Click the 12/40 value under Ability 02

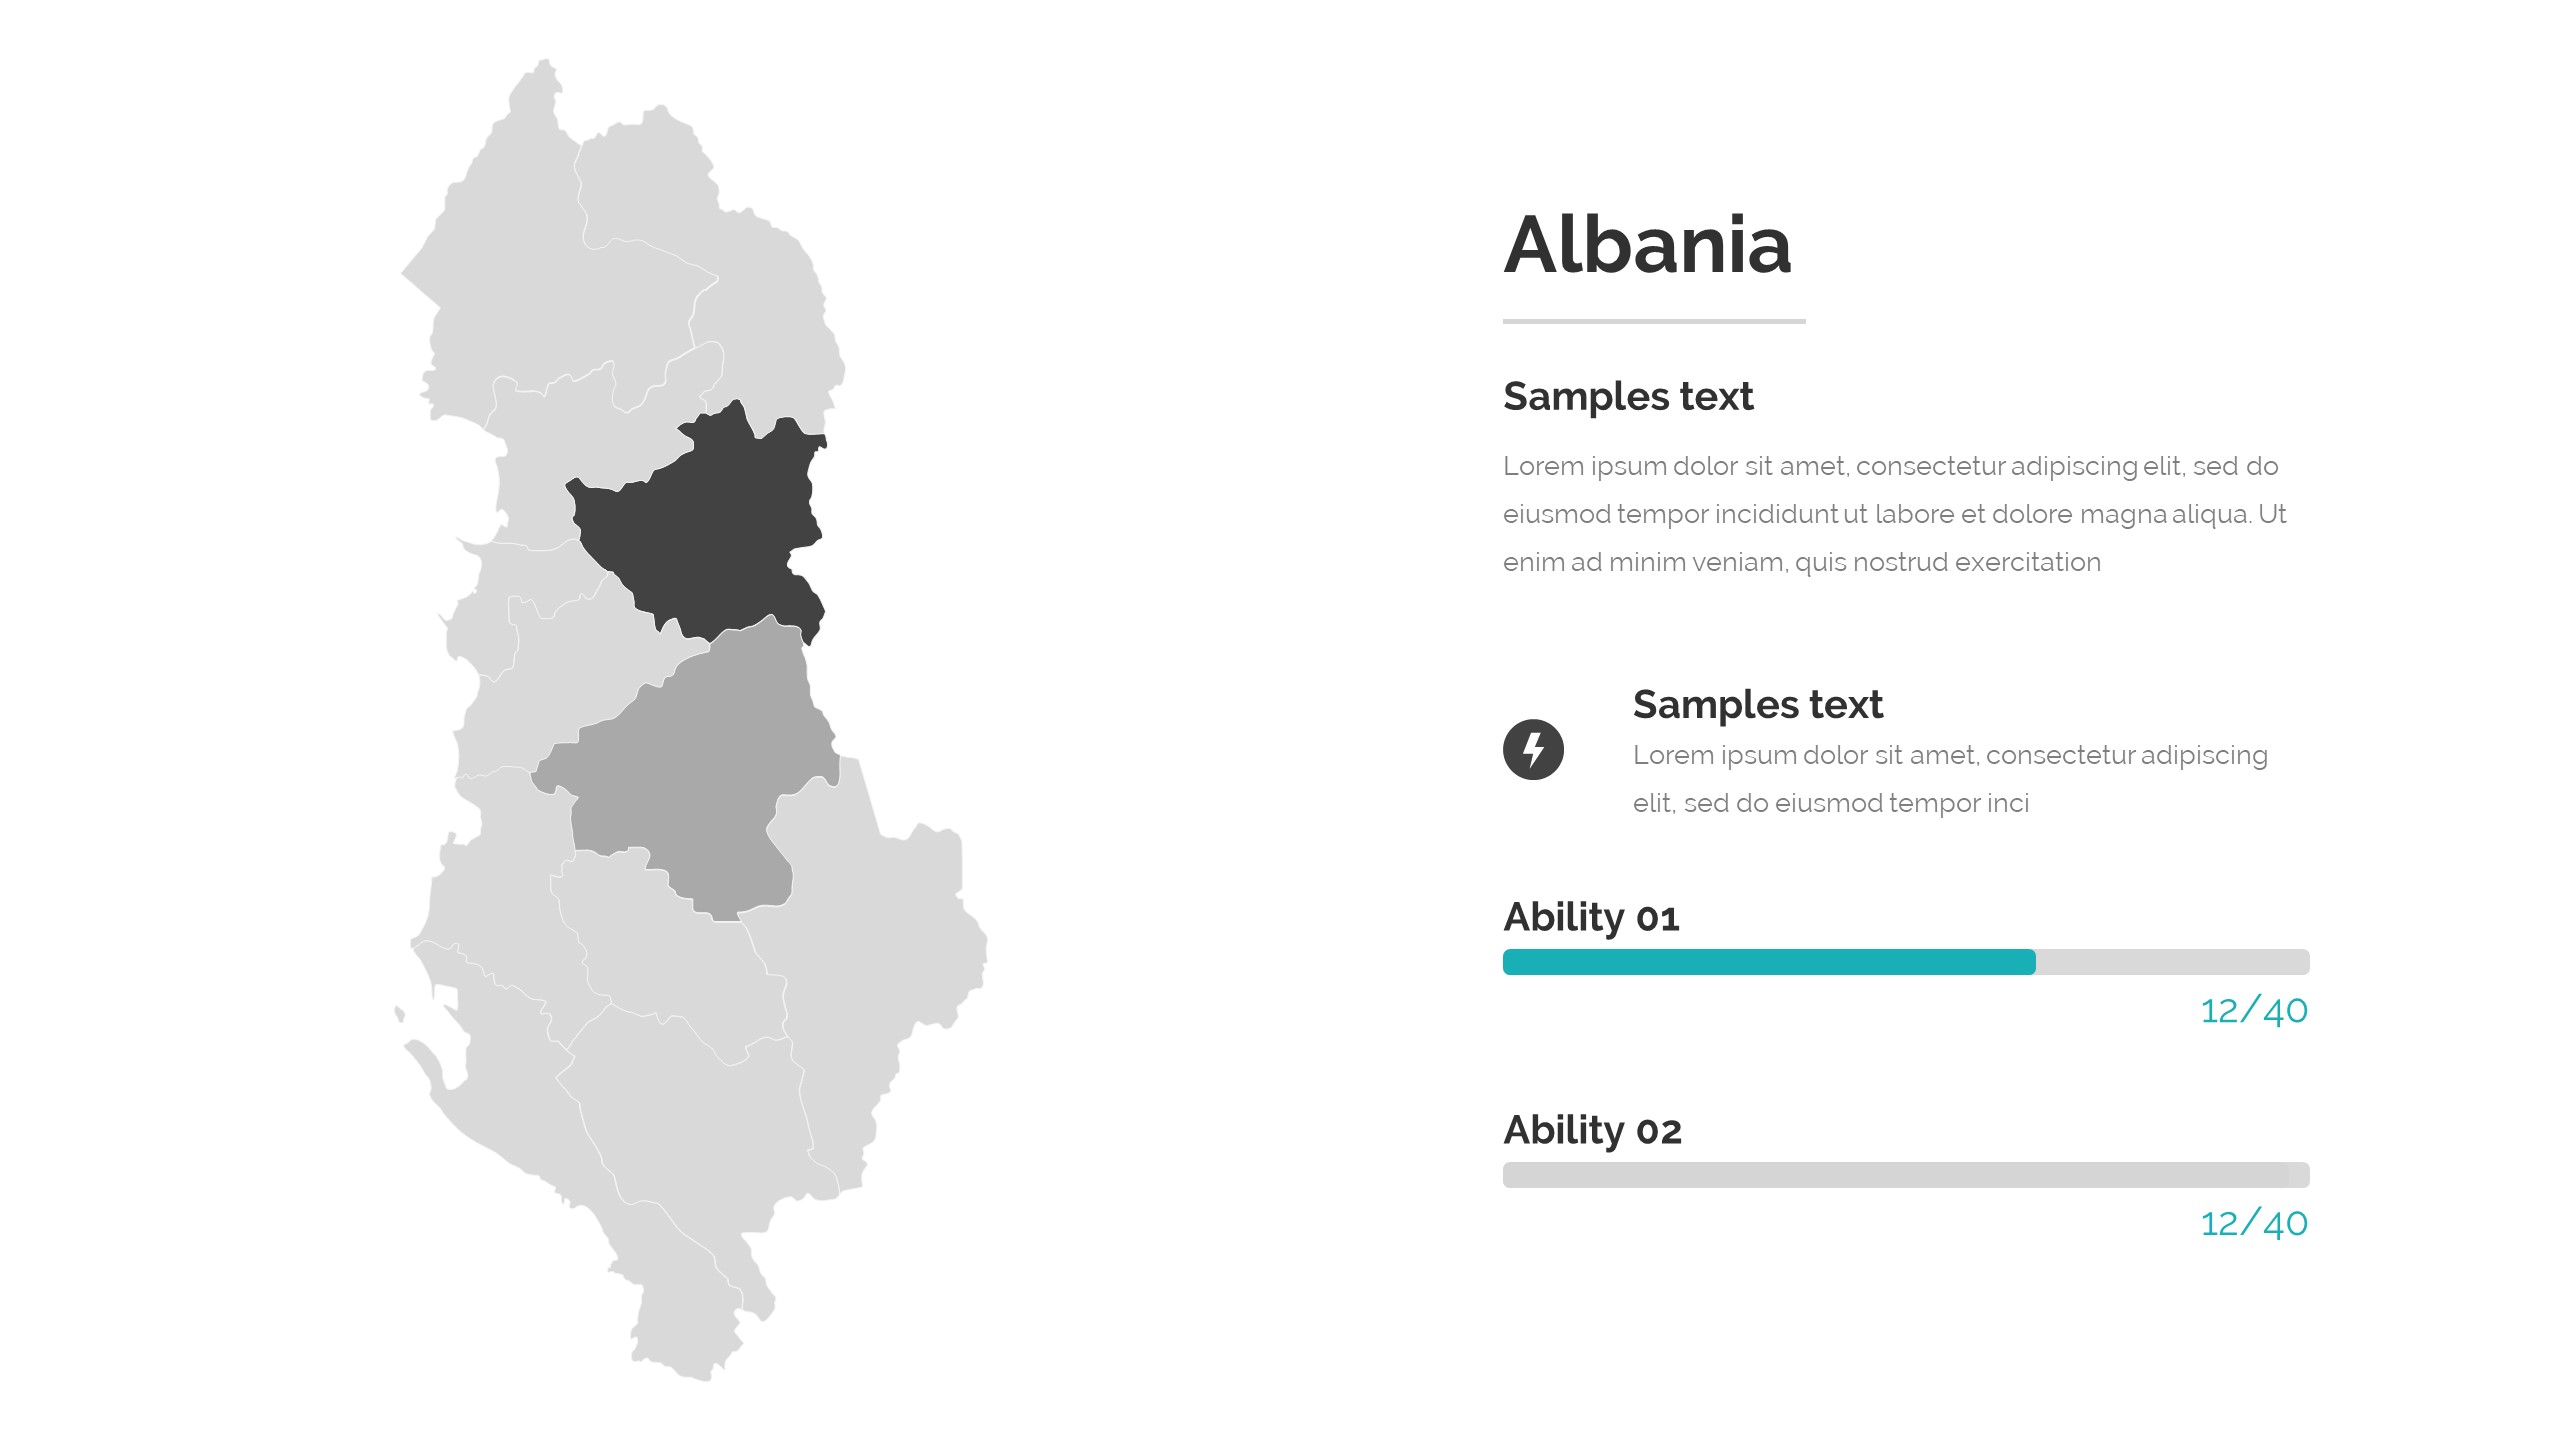point(2254,1224)
